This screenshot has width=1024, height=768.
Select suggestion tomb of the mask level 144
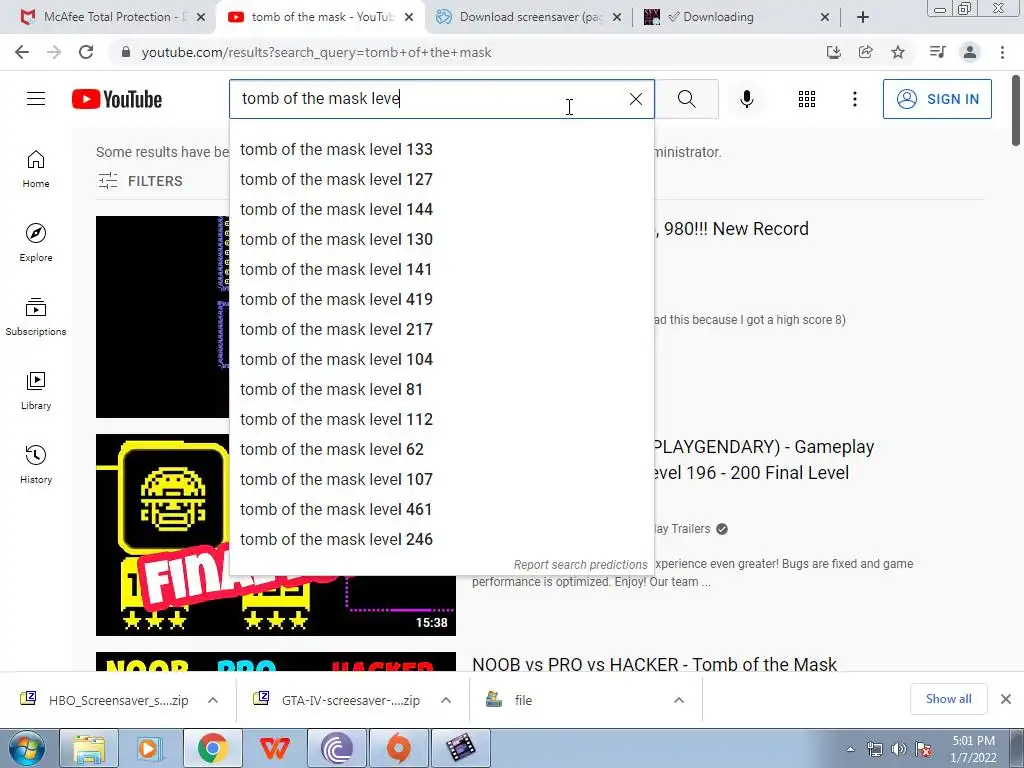point(441,209)
